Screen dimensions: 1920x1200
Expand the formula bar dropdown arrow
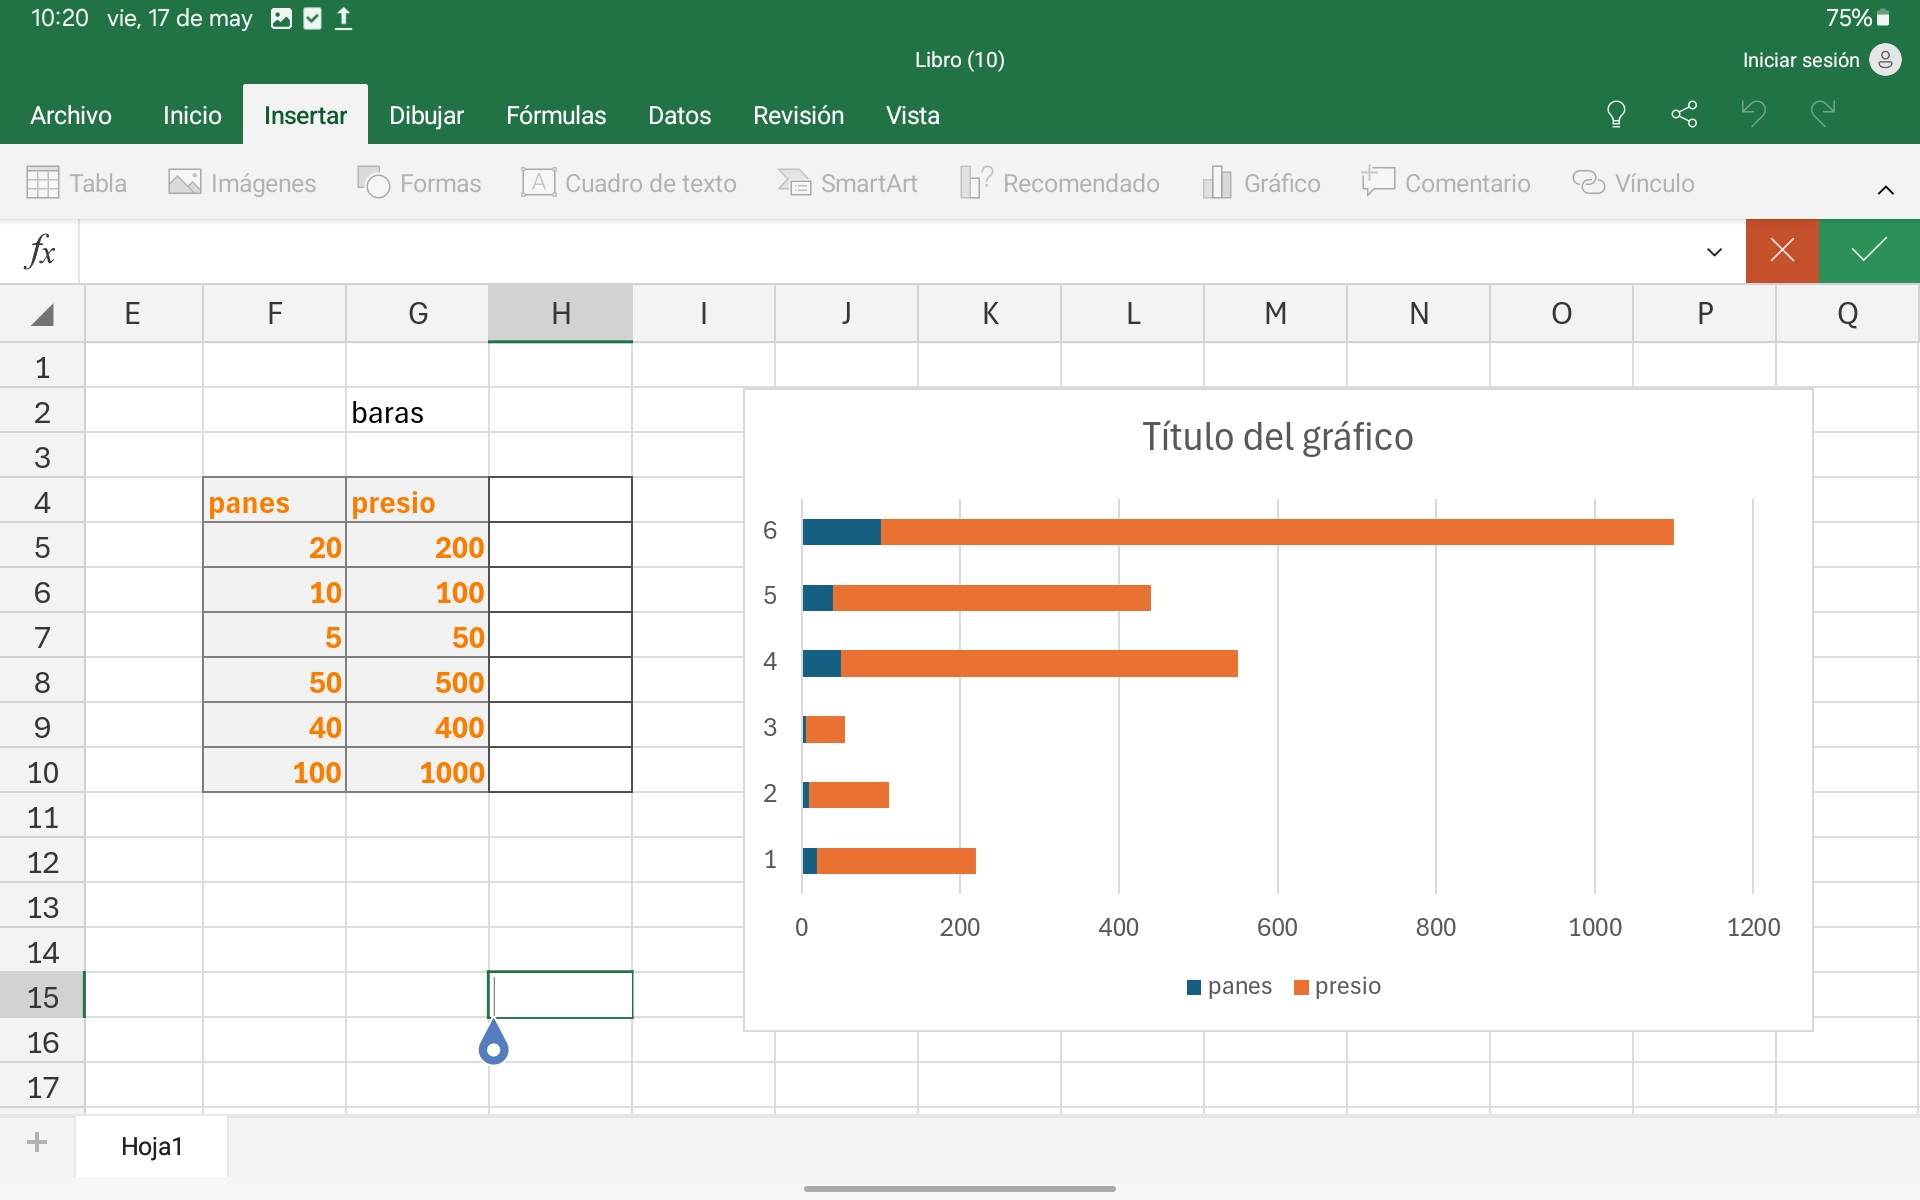(x=1714, y=252)
